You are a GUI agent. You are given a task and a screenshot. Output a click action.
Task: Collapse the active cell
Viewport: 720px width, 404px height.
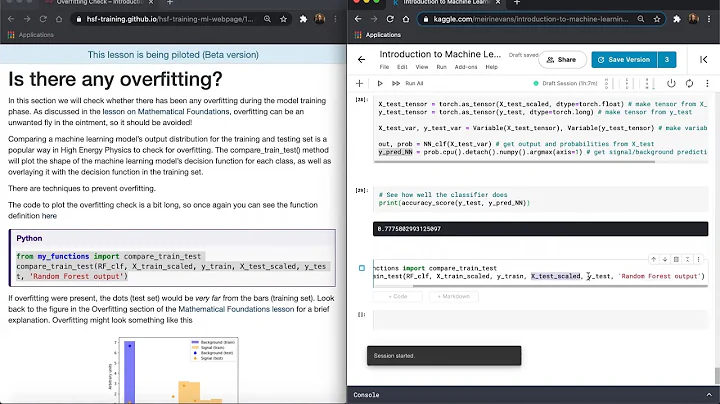point(687,259)
